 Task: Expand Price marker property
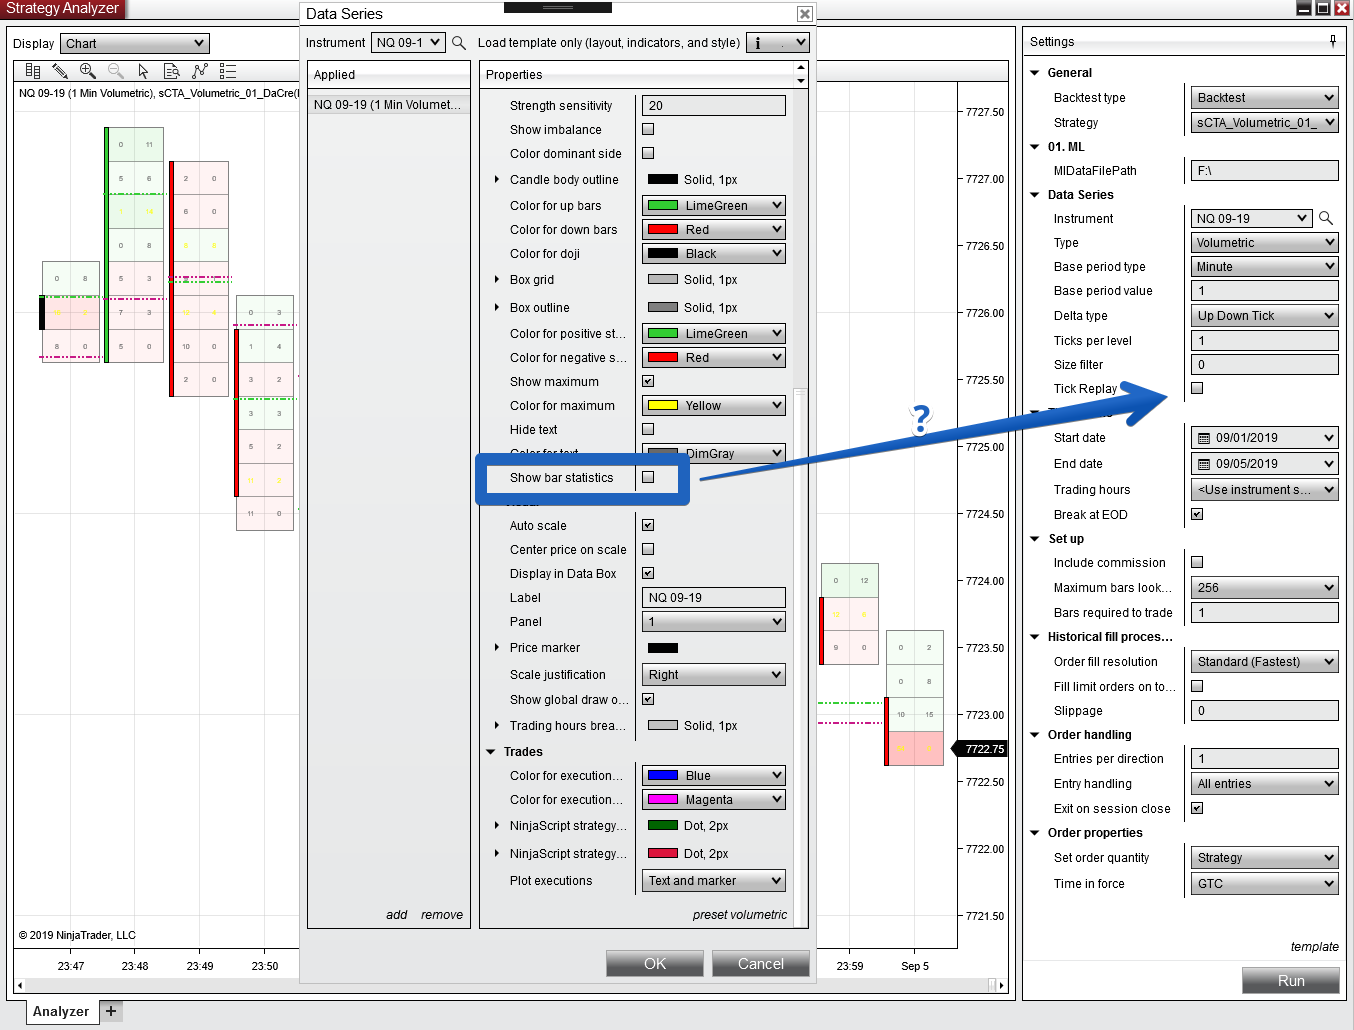click(x=497, y=647)
